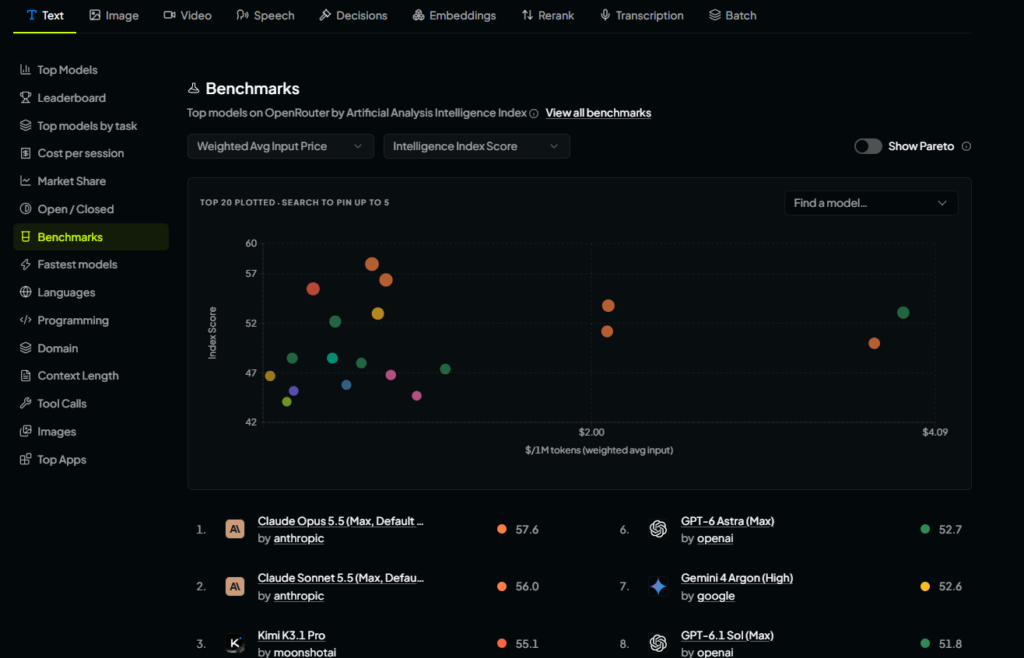
Task: Click the Market Share chart icon
Action: [25, 181]
